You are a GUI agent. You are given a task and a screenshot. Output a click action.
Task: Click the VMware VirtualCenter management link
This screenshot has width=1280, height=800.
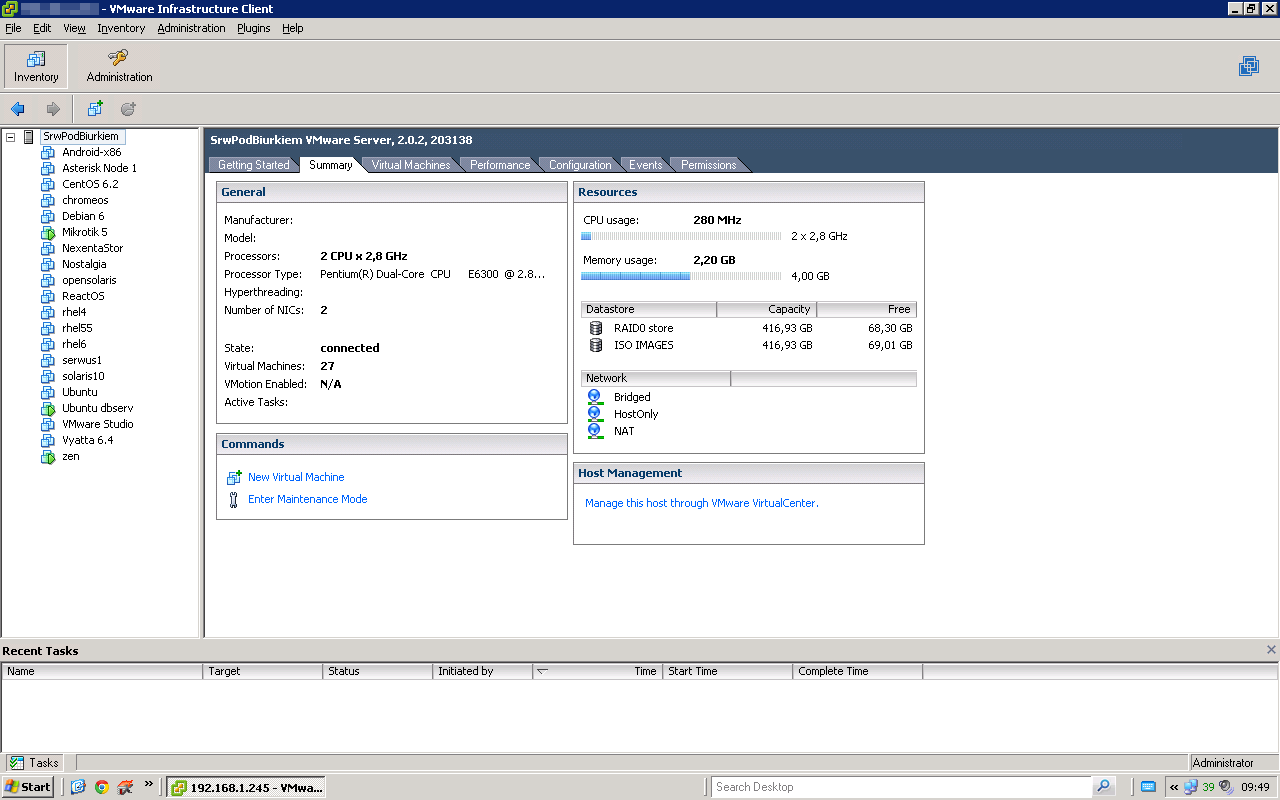[x=701, y=504]
